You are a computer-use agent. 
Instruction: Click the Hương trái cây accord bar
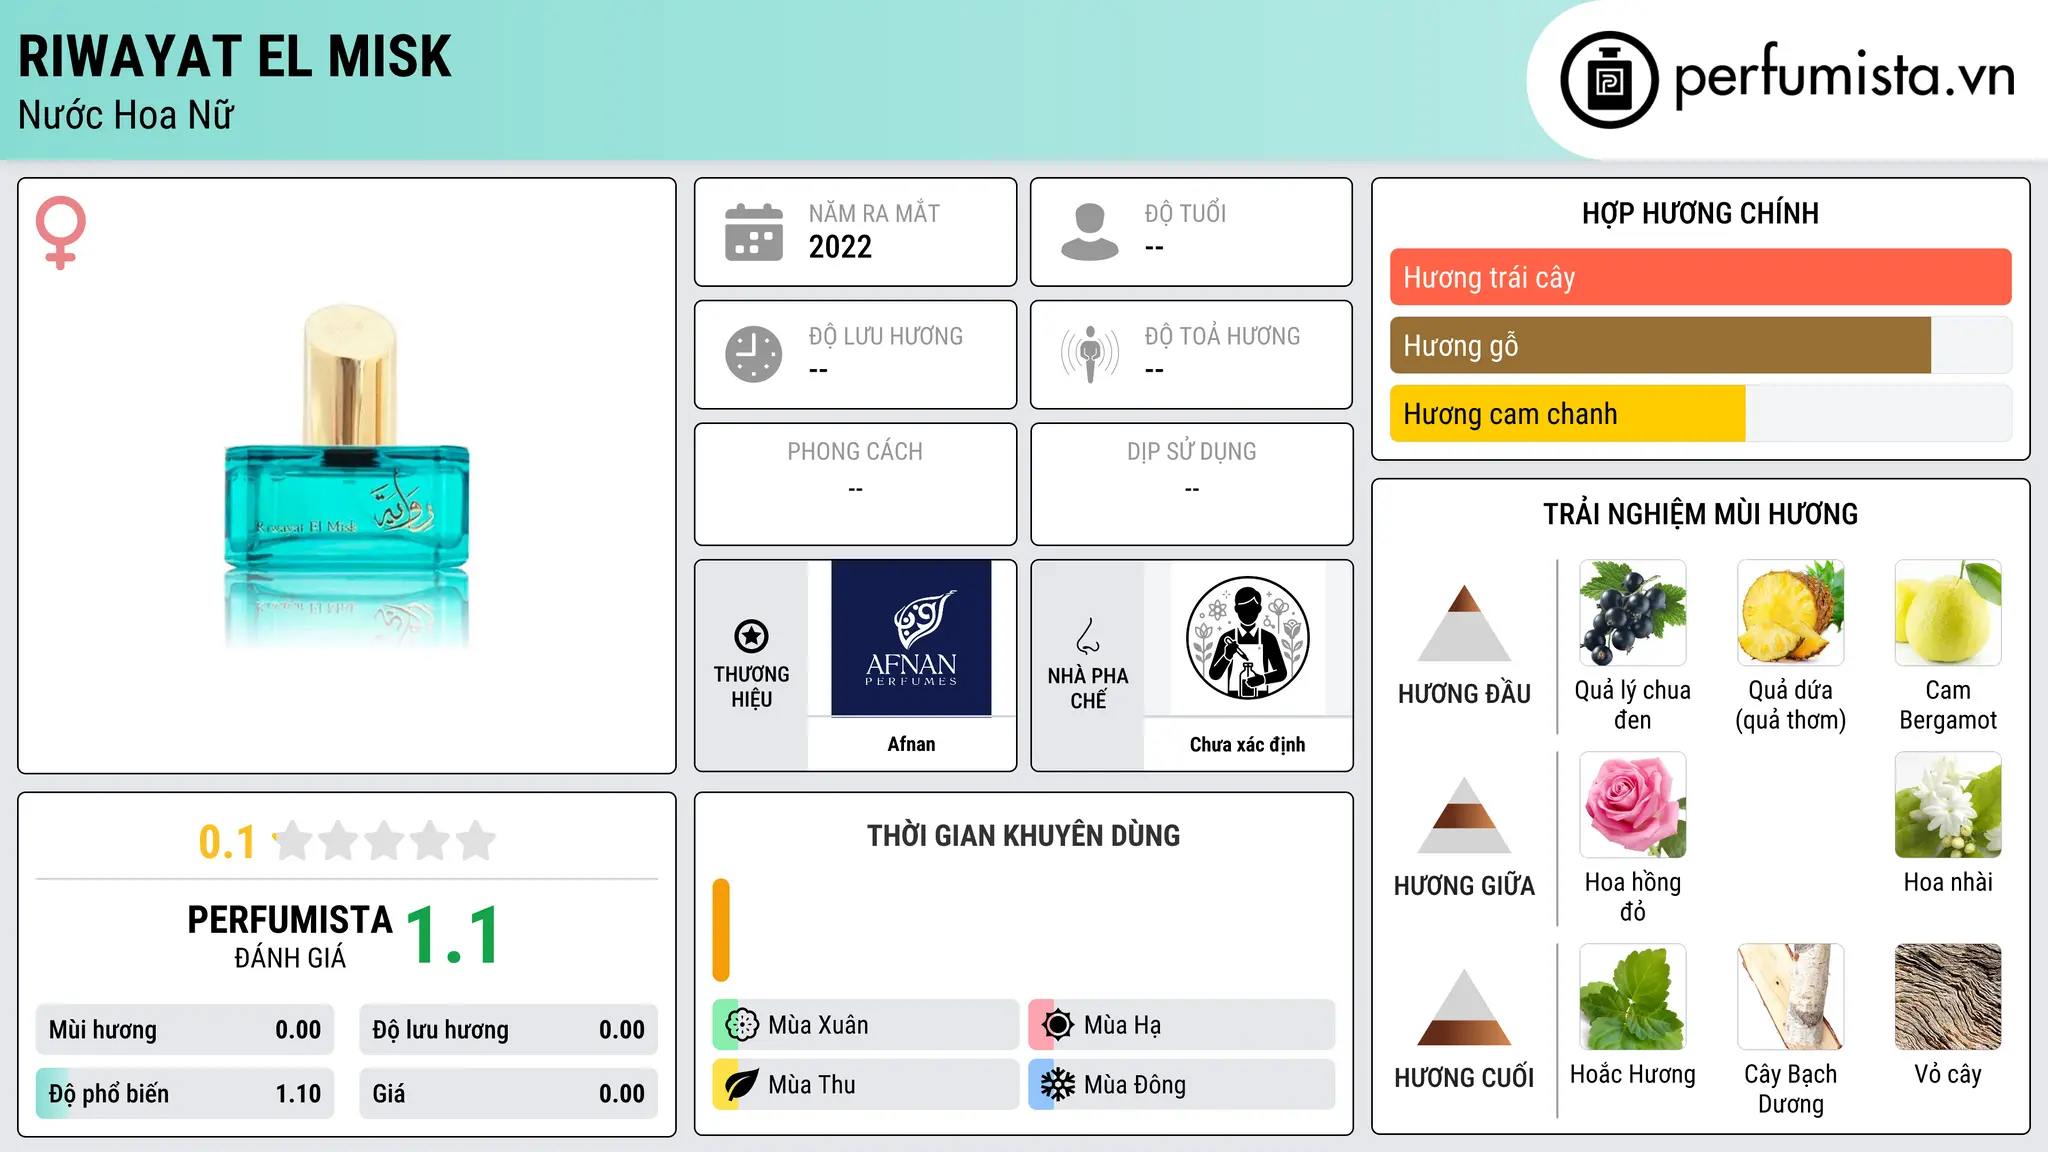tap(1700, 277)
